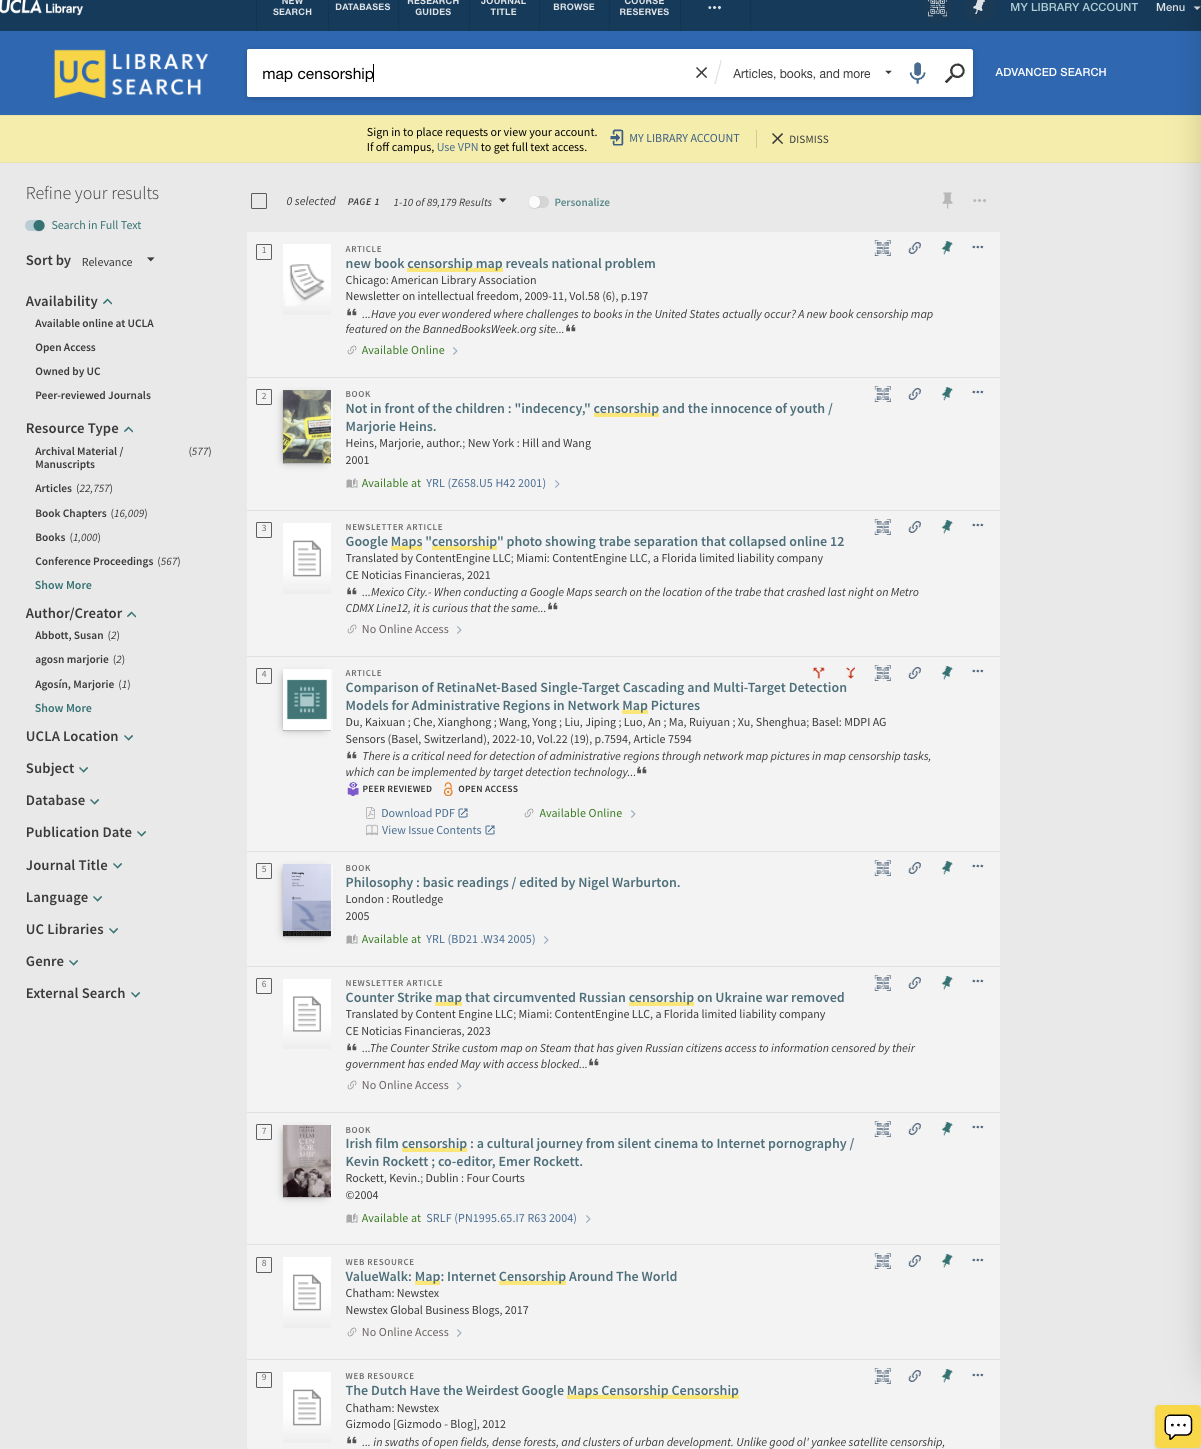Open View Issue Contents link

tap(430, 830)
